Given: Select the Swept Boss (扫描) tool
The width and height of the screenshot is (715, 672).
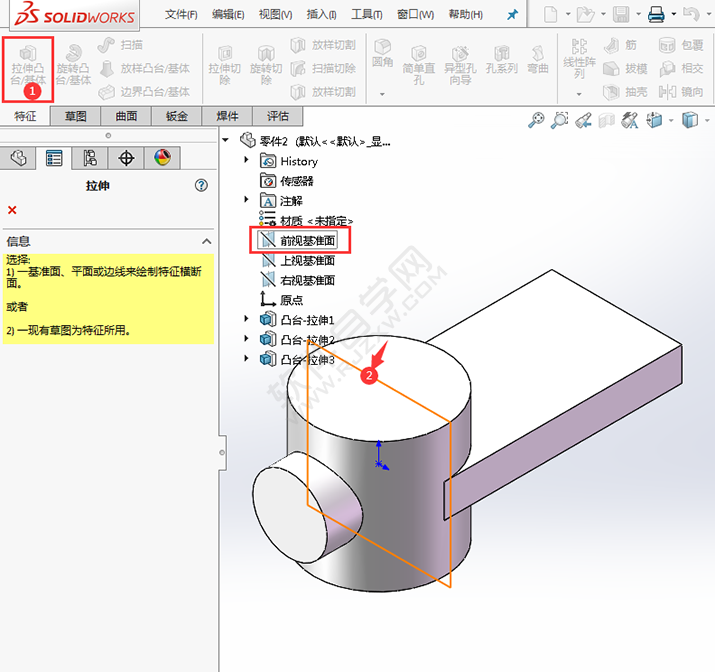Looking at the screenshot, I should [120, 45].
